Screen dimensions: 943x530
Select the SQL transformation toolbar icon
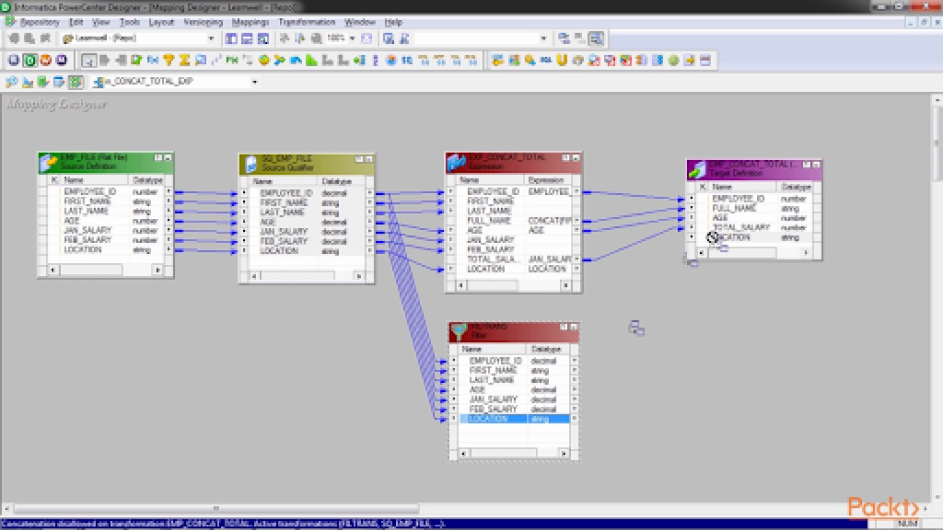tap(545, 60)
